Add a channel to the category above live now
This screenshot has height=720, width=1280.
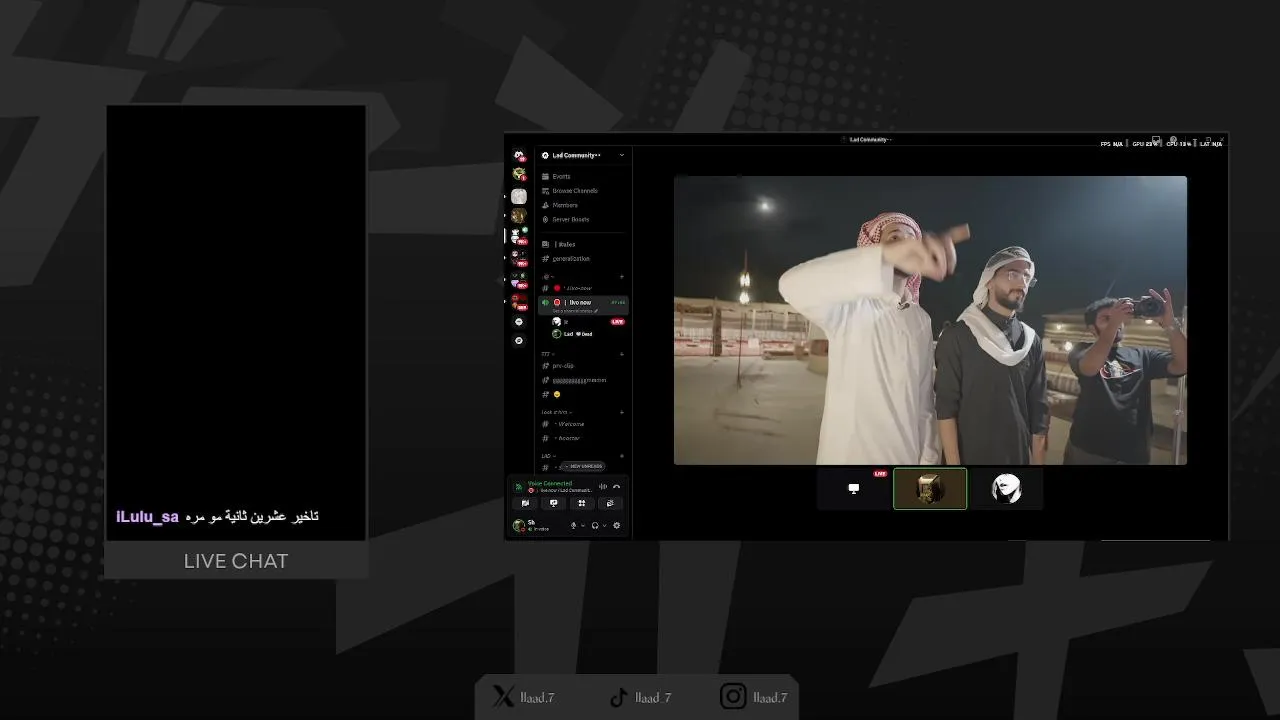[622, 277]
